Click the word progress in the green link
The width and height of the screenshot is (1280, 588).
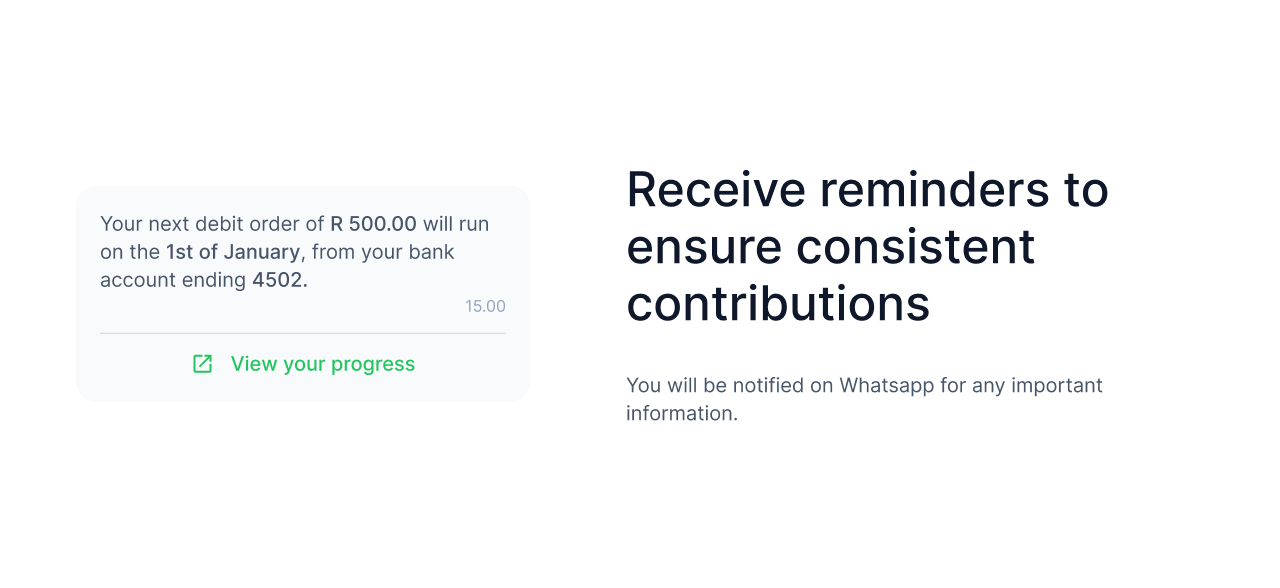tap(372, 364)
